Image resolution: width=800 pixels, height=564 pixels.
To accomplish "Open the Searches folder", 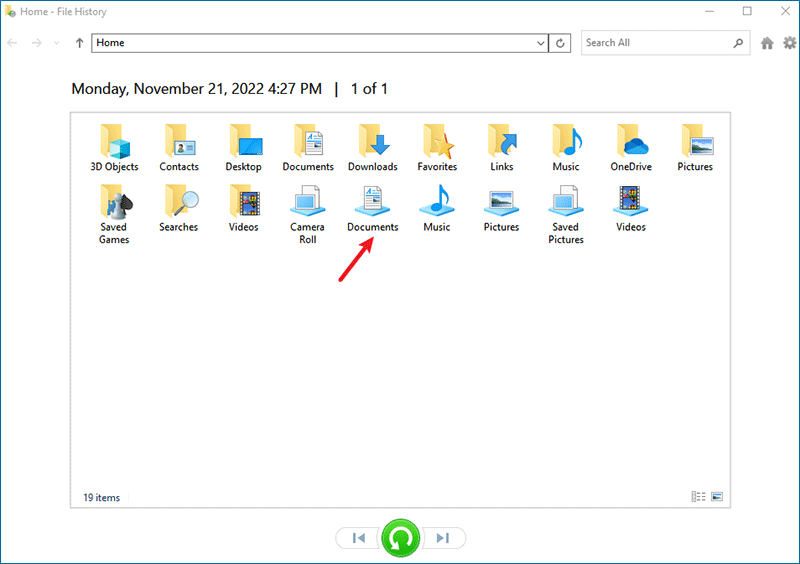I will [179, 208].
